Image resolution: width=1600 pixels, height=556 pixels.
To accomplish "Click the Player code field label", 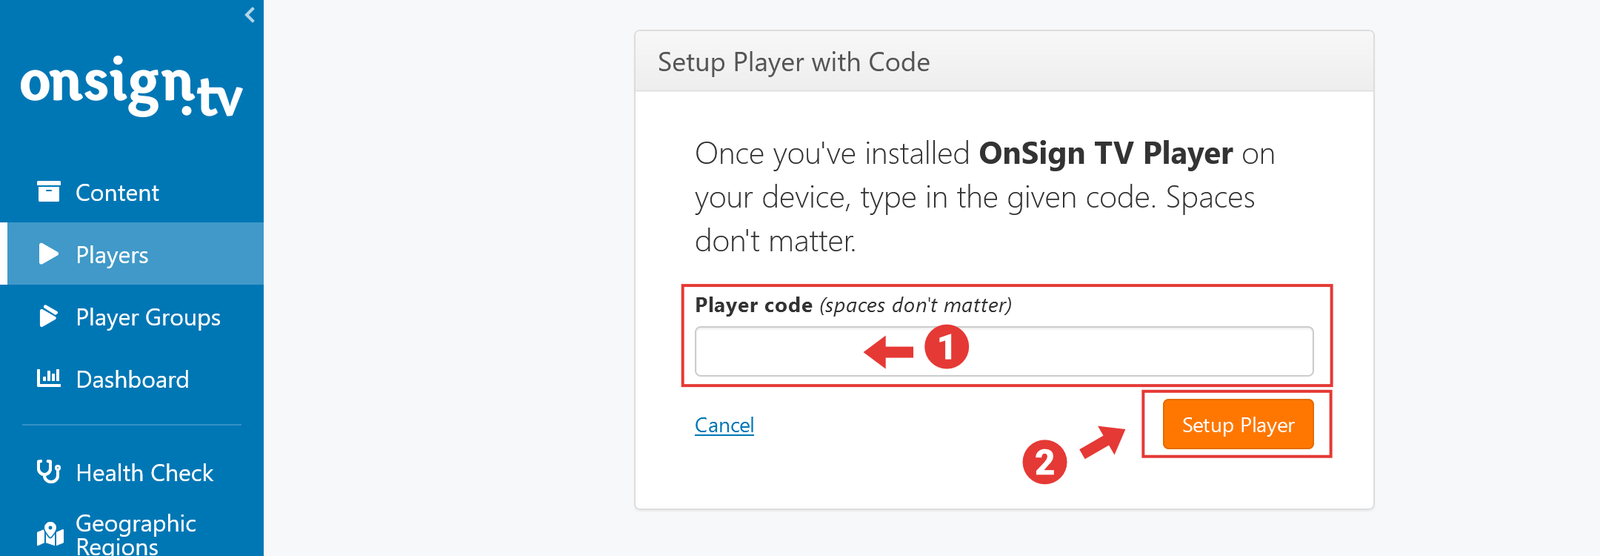I will (x=753, y=305).
